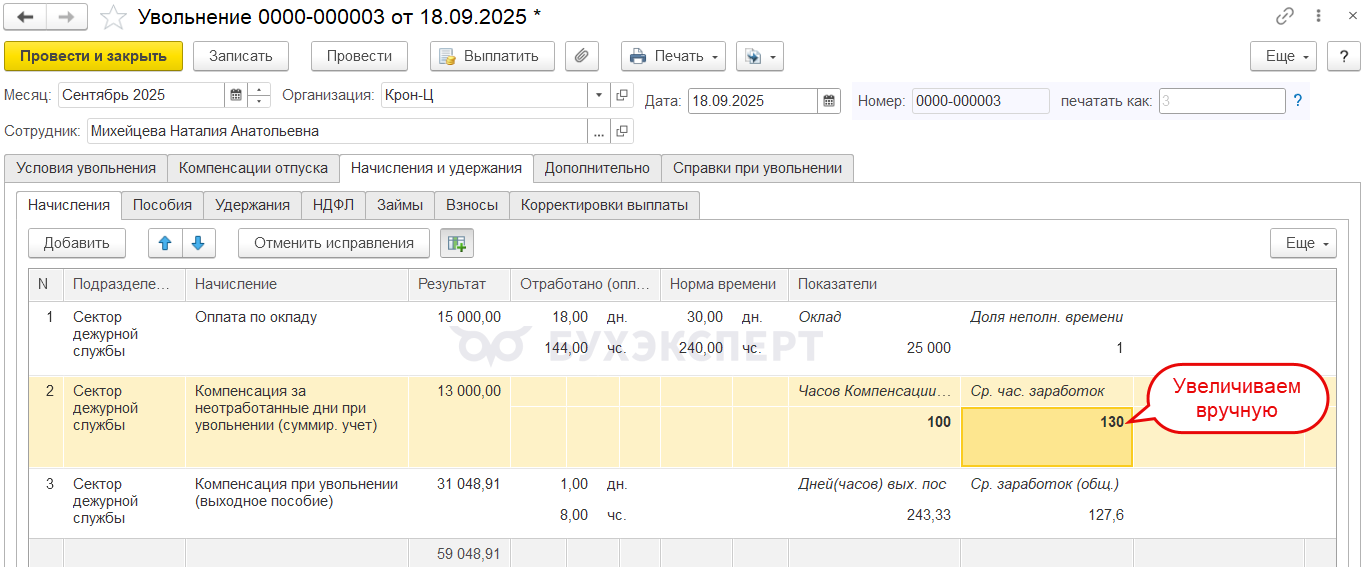This screenshot has width=1364, height=567.
Task: Click the Выплатить button
Action: pos(492,56)
